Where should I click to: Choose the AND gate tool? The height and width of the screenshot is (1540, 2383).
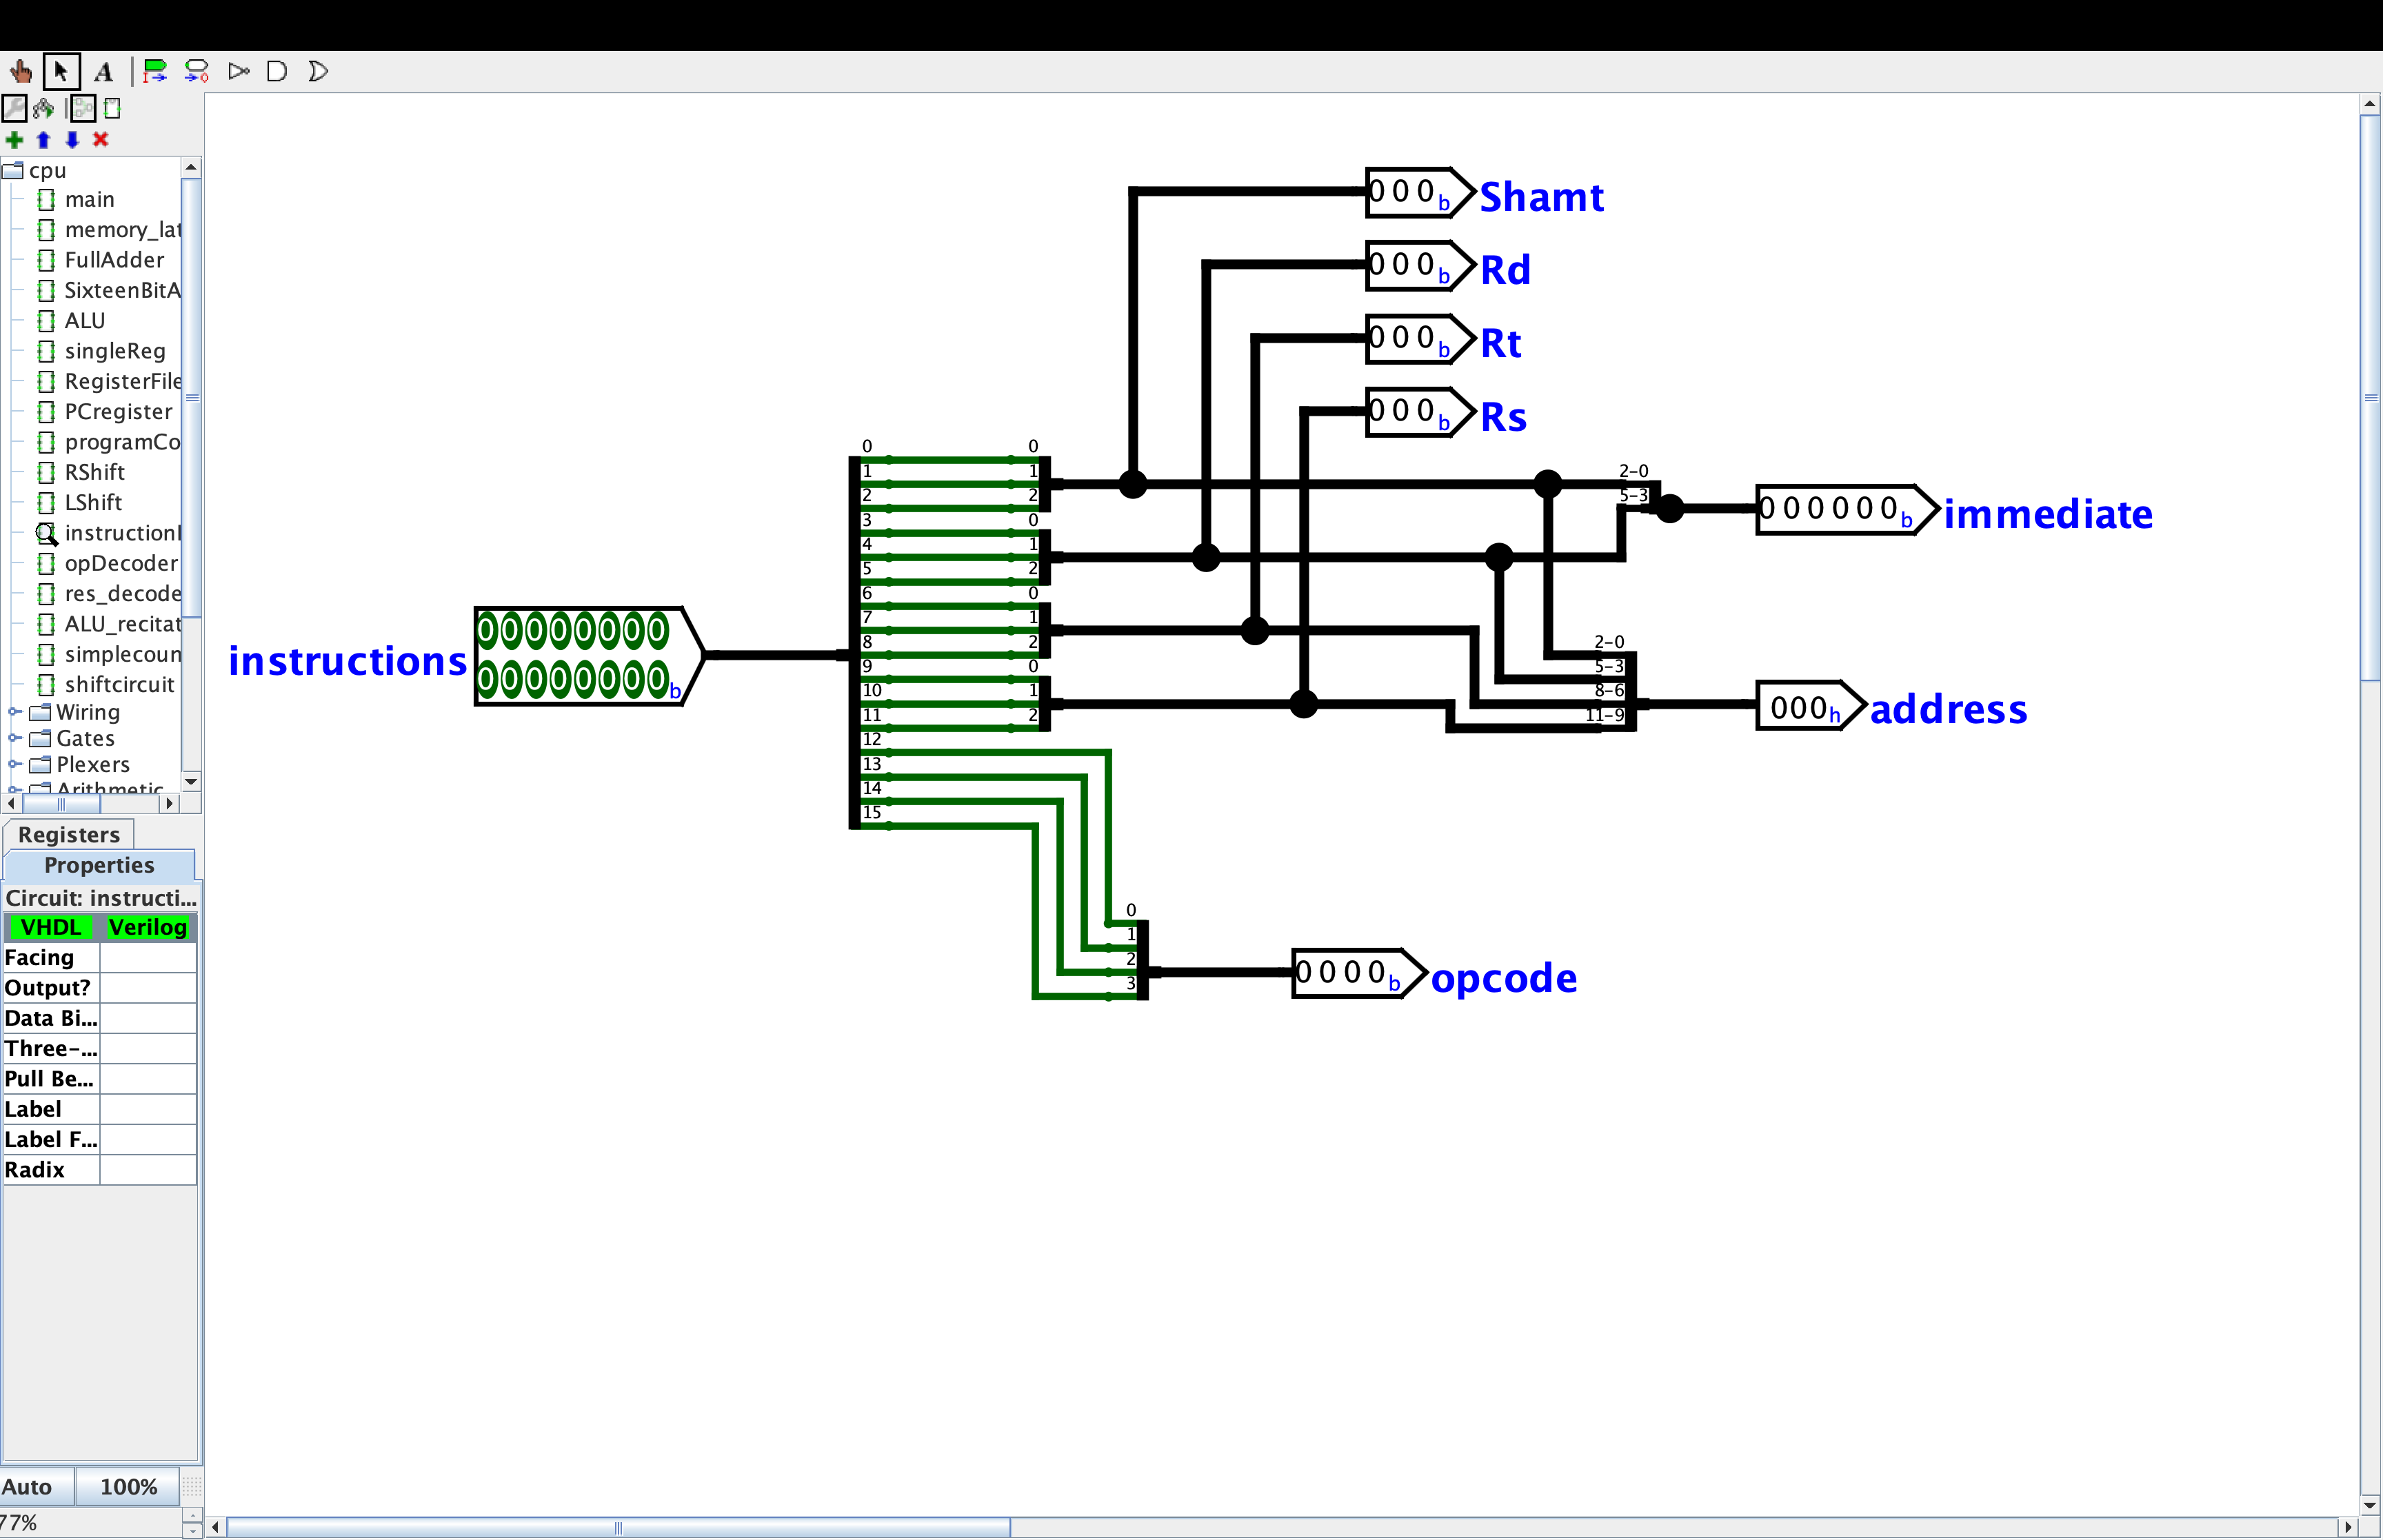click(x=277, y=72)
